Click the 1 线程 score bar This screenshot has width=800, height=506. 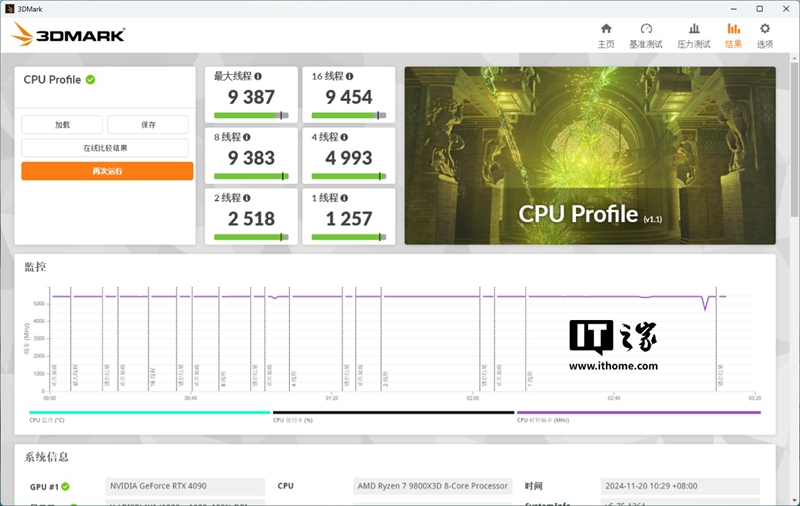349,237
